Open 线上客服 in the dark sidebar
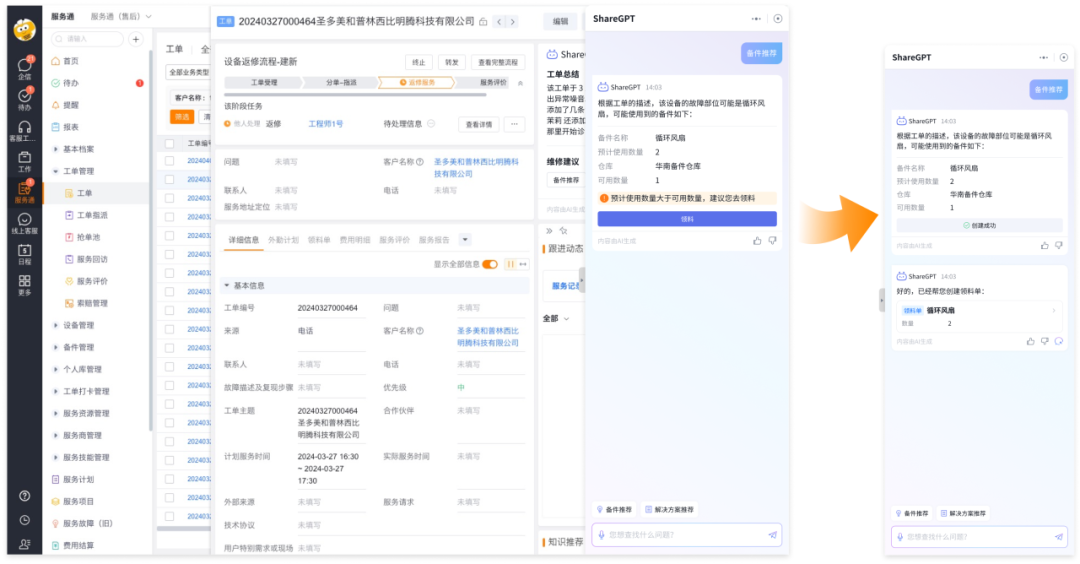Viewport: 1080px width, 564px height. (x=24, y=223)
